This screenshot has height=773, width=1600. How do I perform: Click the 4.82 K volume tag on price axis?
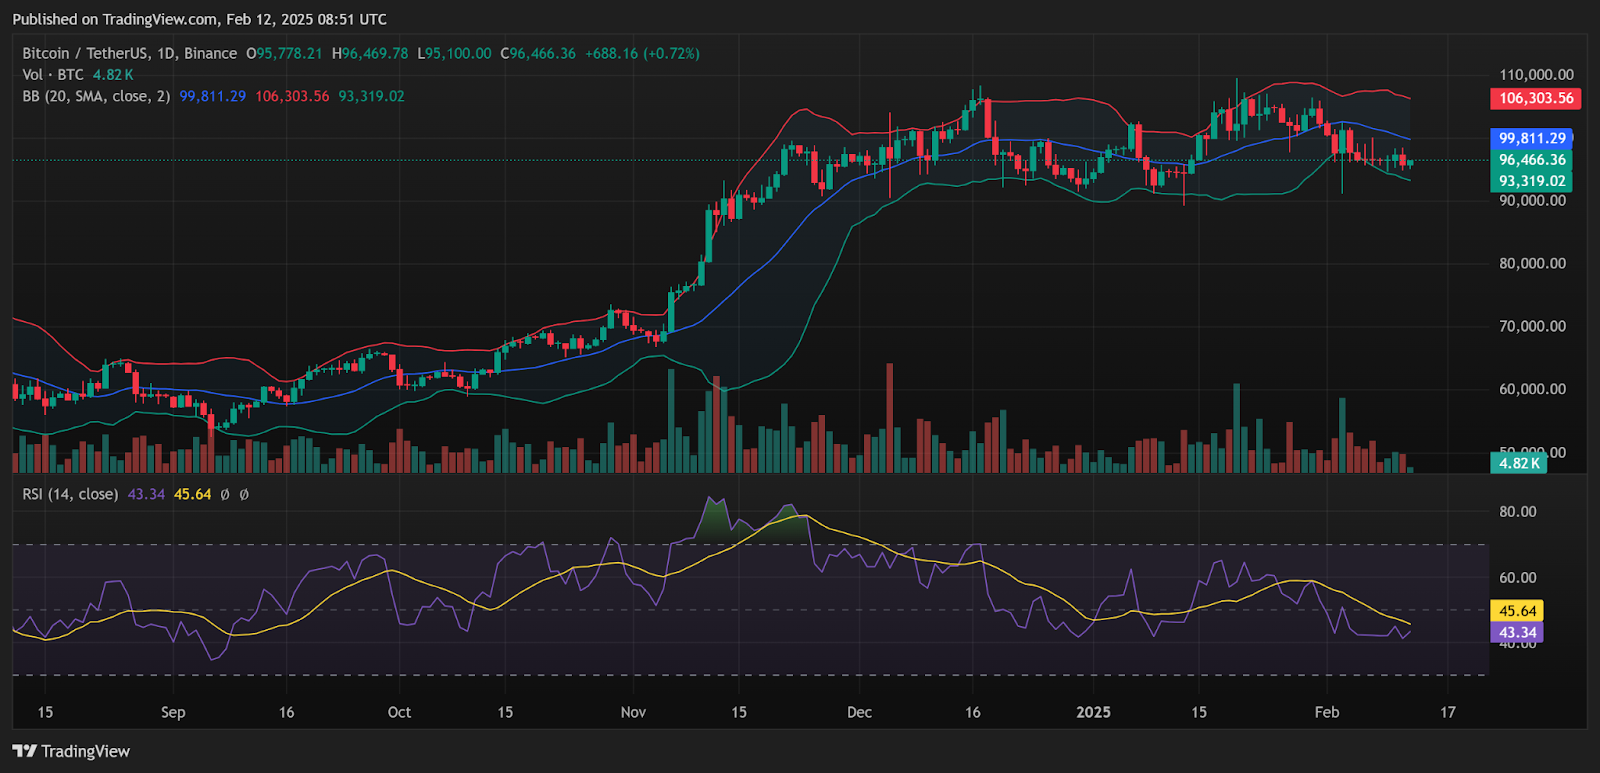1518,463
